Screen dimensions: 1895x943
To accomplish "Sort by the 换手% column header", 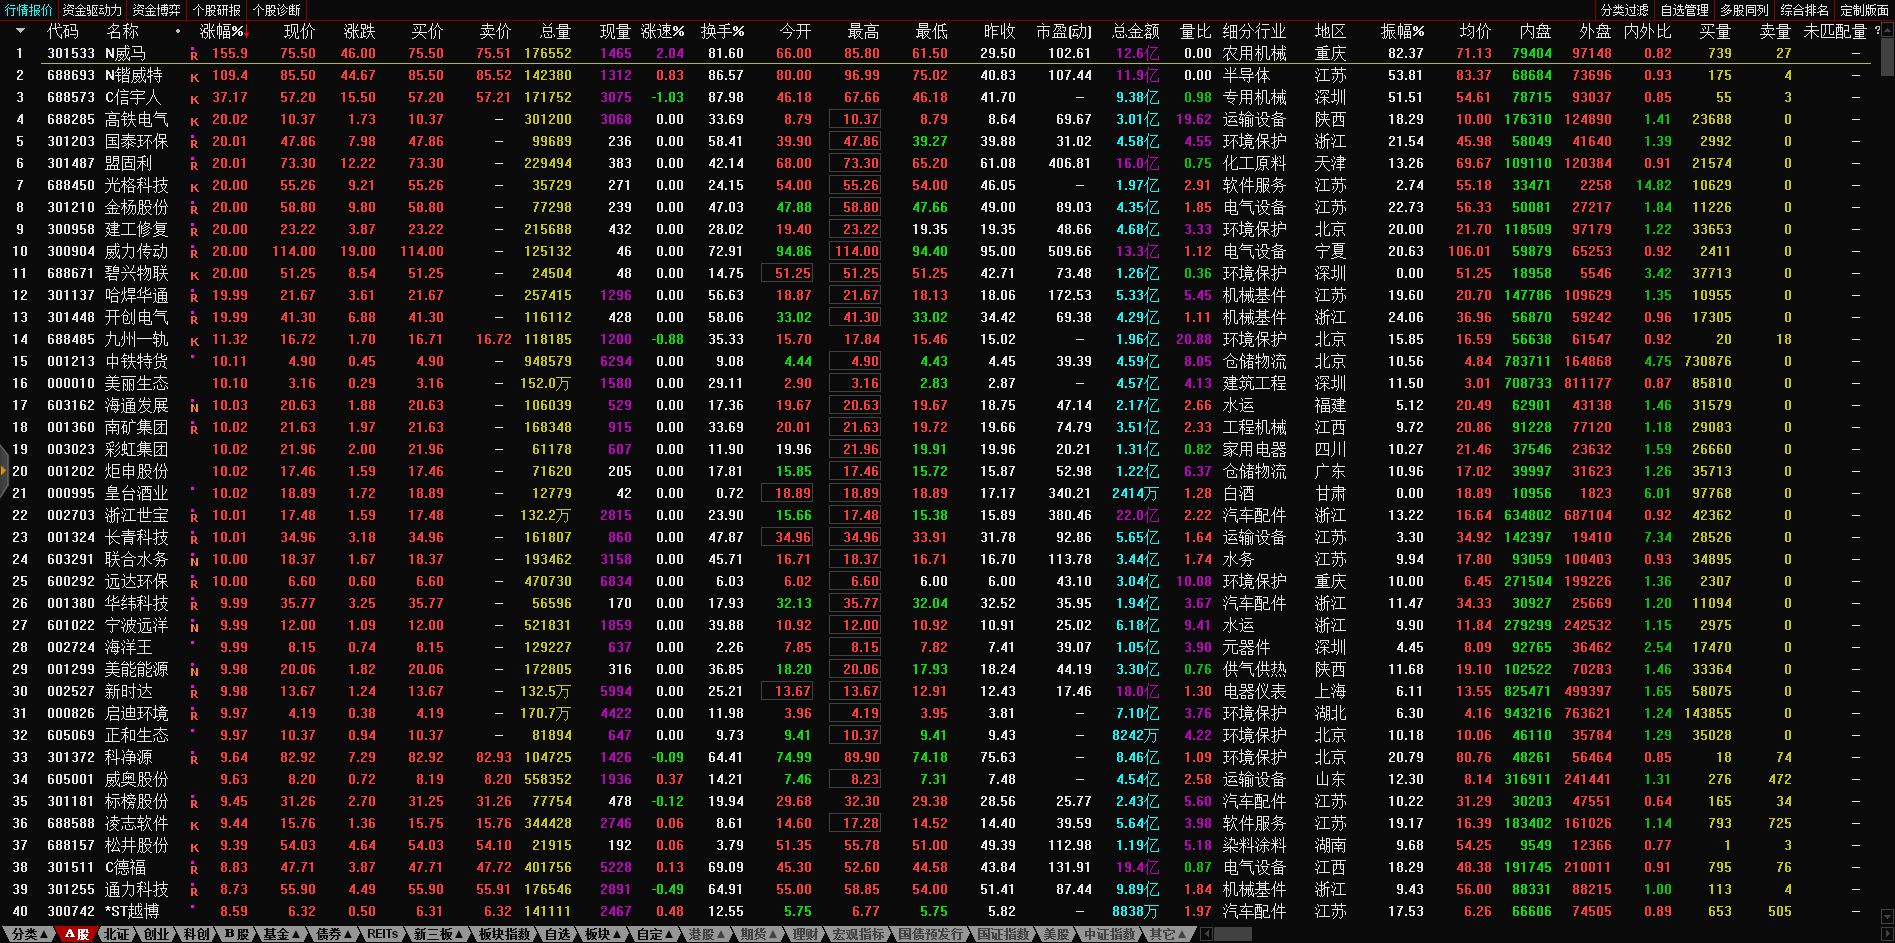I will coord(722,31).
